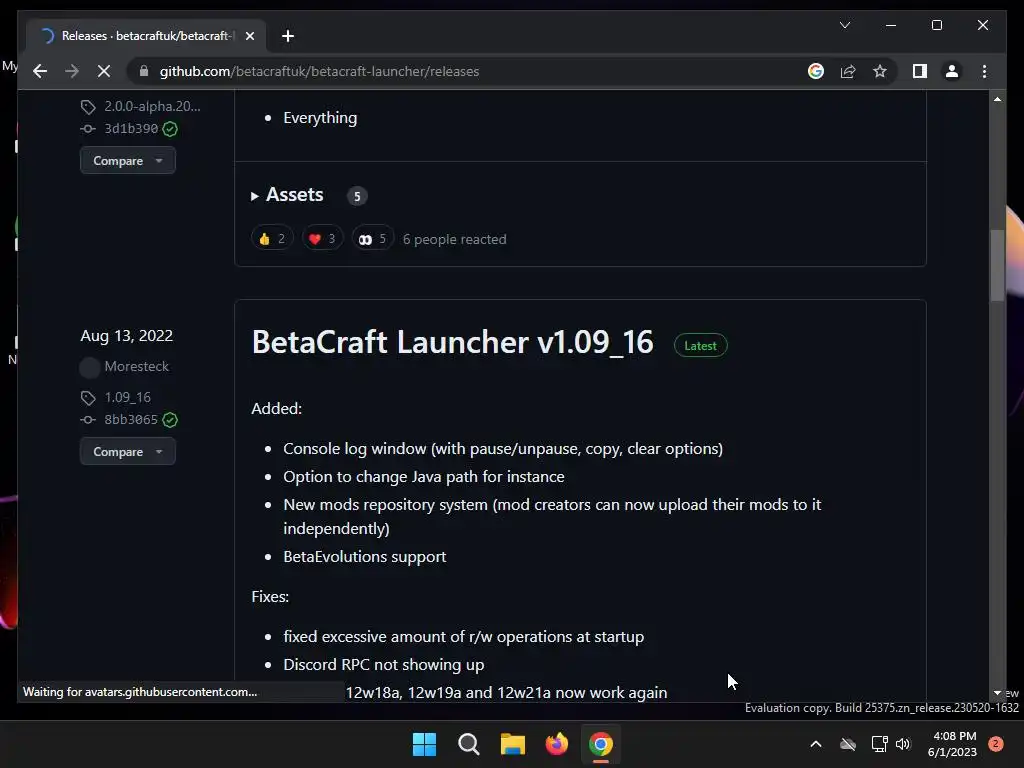1024x768 pixels.
Task: Click the OneDrive cloud tray icon
Action: pyautogui.click(x=848, y=744)
